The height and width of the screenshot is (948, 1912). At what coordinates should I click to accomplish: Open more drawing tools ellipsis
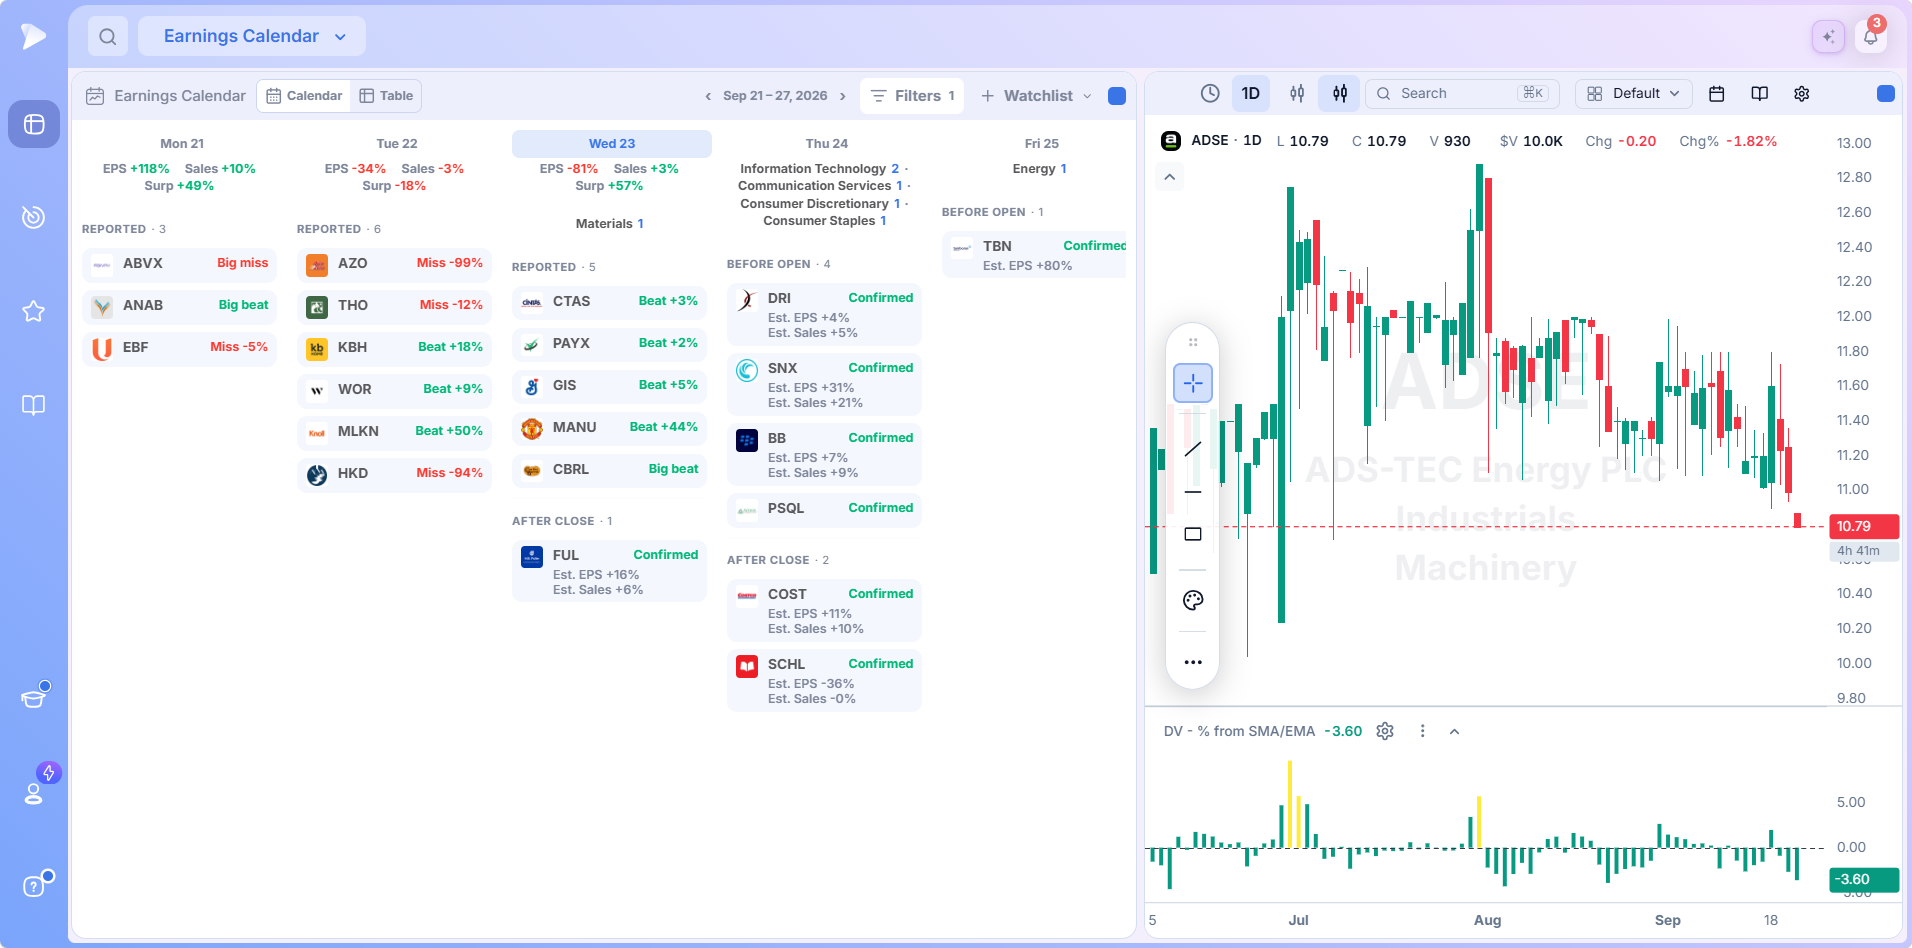click(1193, 662)
